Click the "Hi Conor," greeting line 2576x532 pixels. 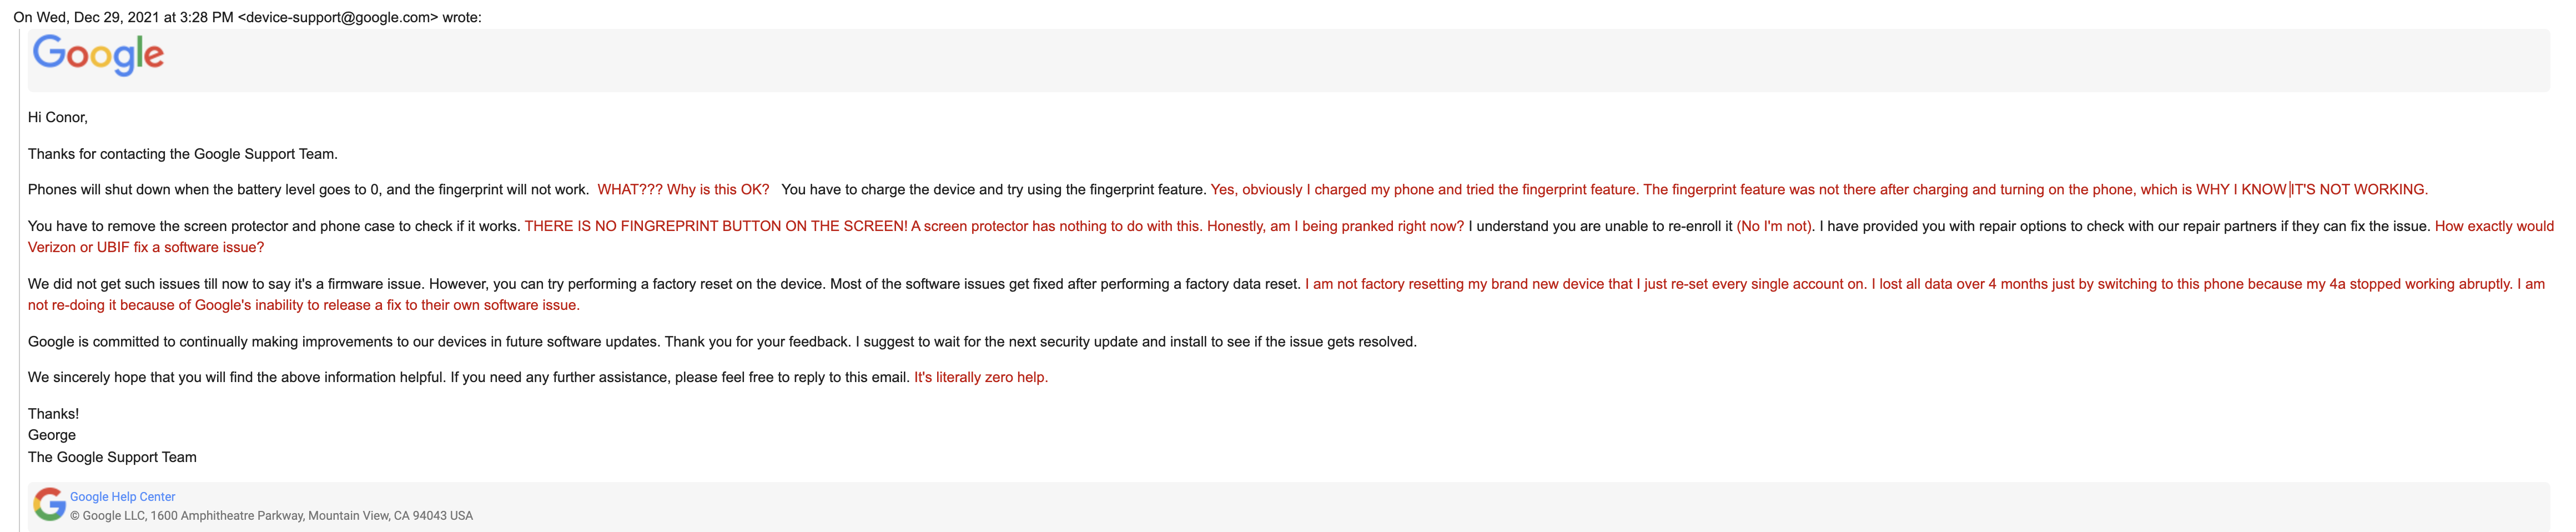click(x=58, y=118)
